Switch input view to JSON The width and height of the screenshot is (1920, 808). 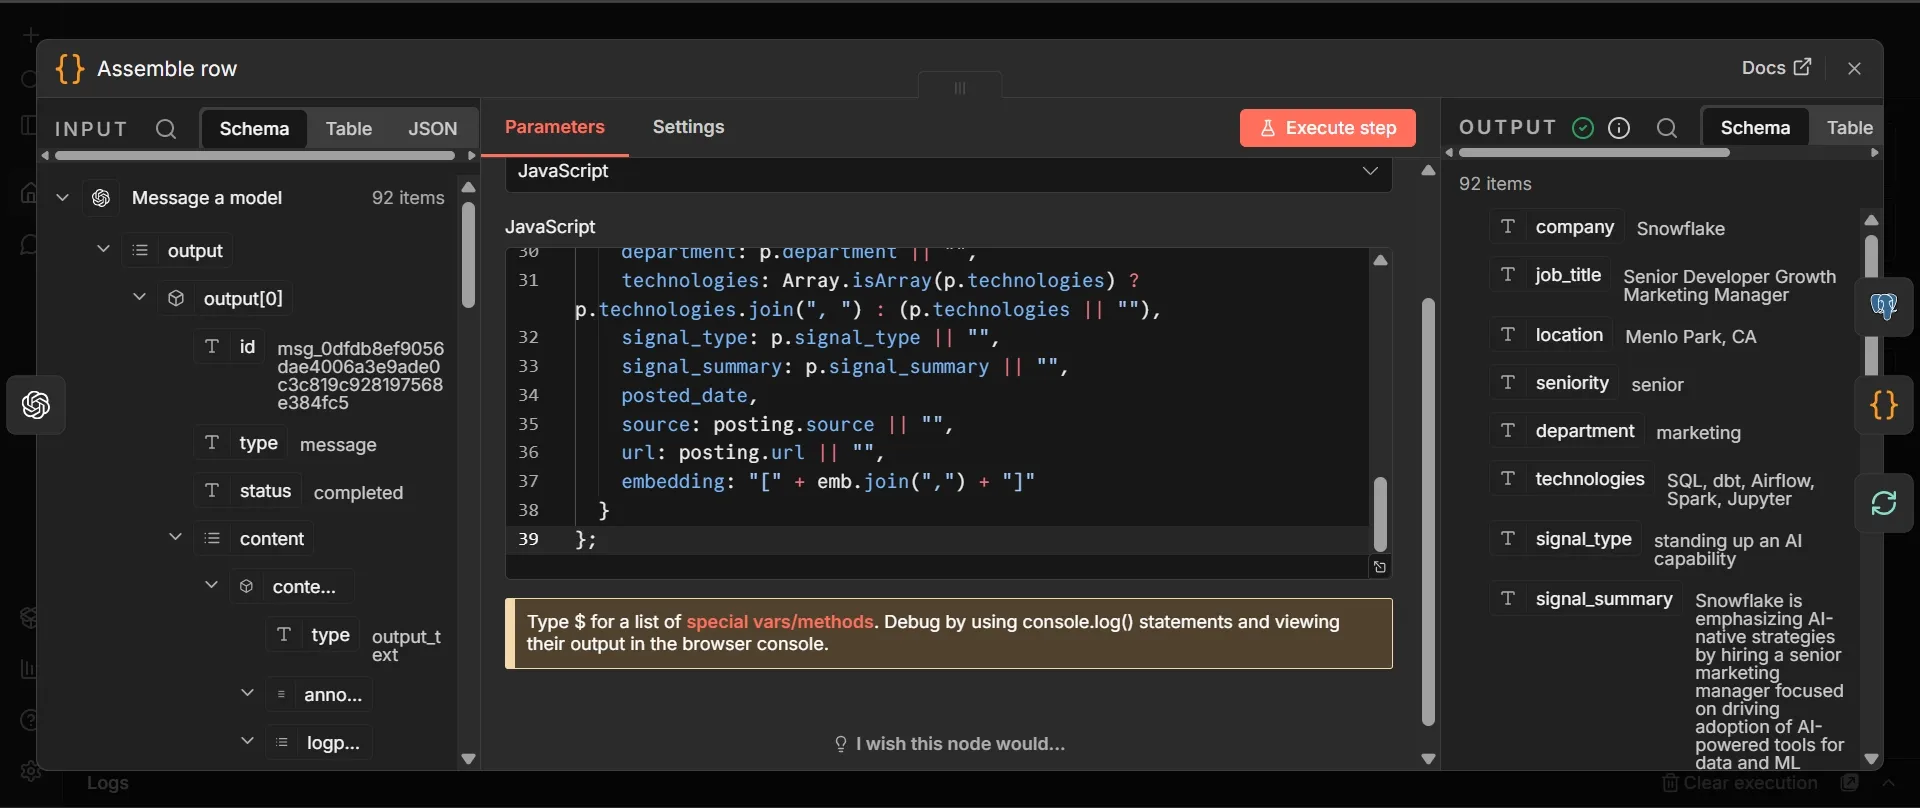click(433, 129)
